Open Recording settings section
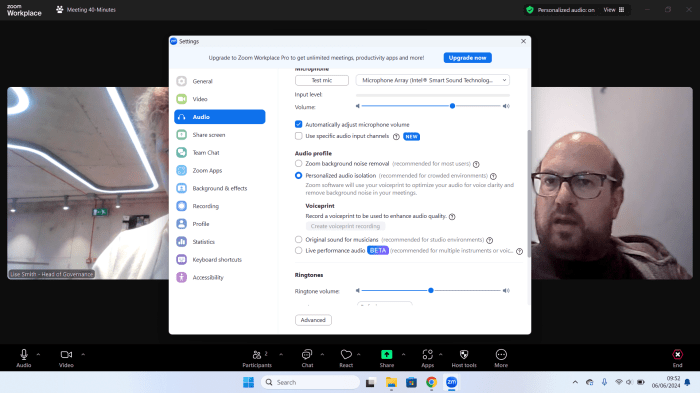Viewport: 700px width, 393px height. tap(220, 206)
